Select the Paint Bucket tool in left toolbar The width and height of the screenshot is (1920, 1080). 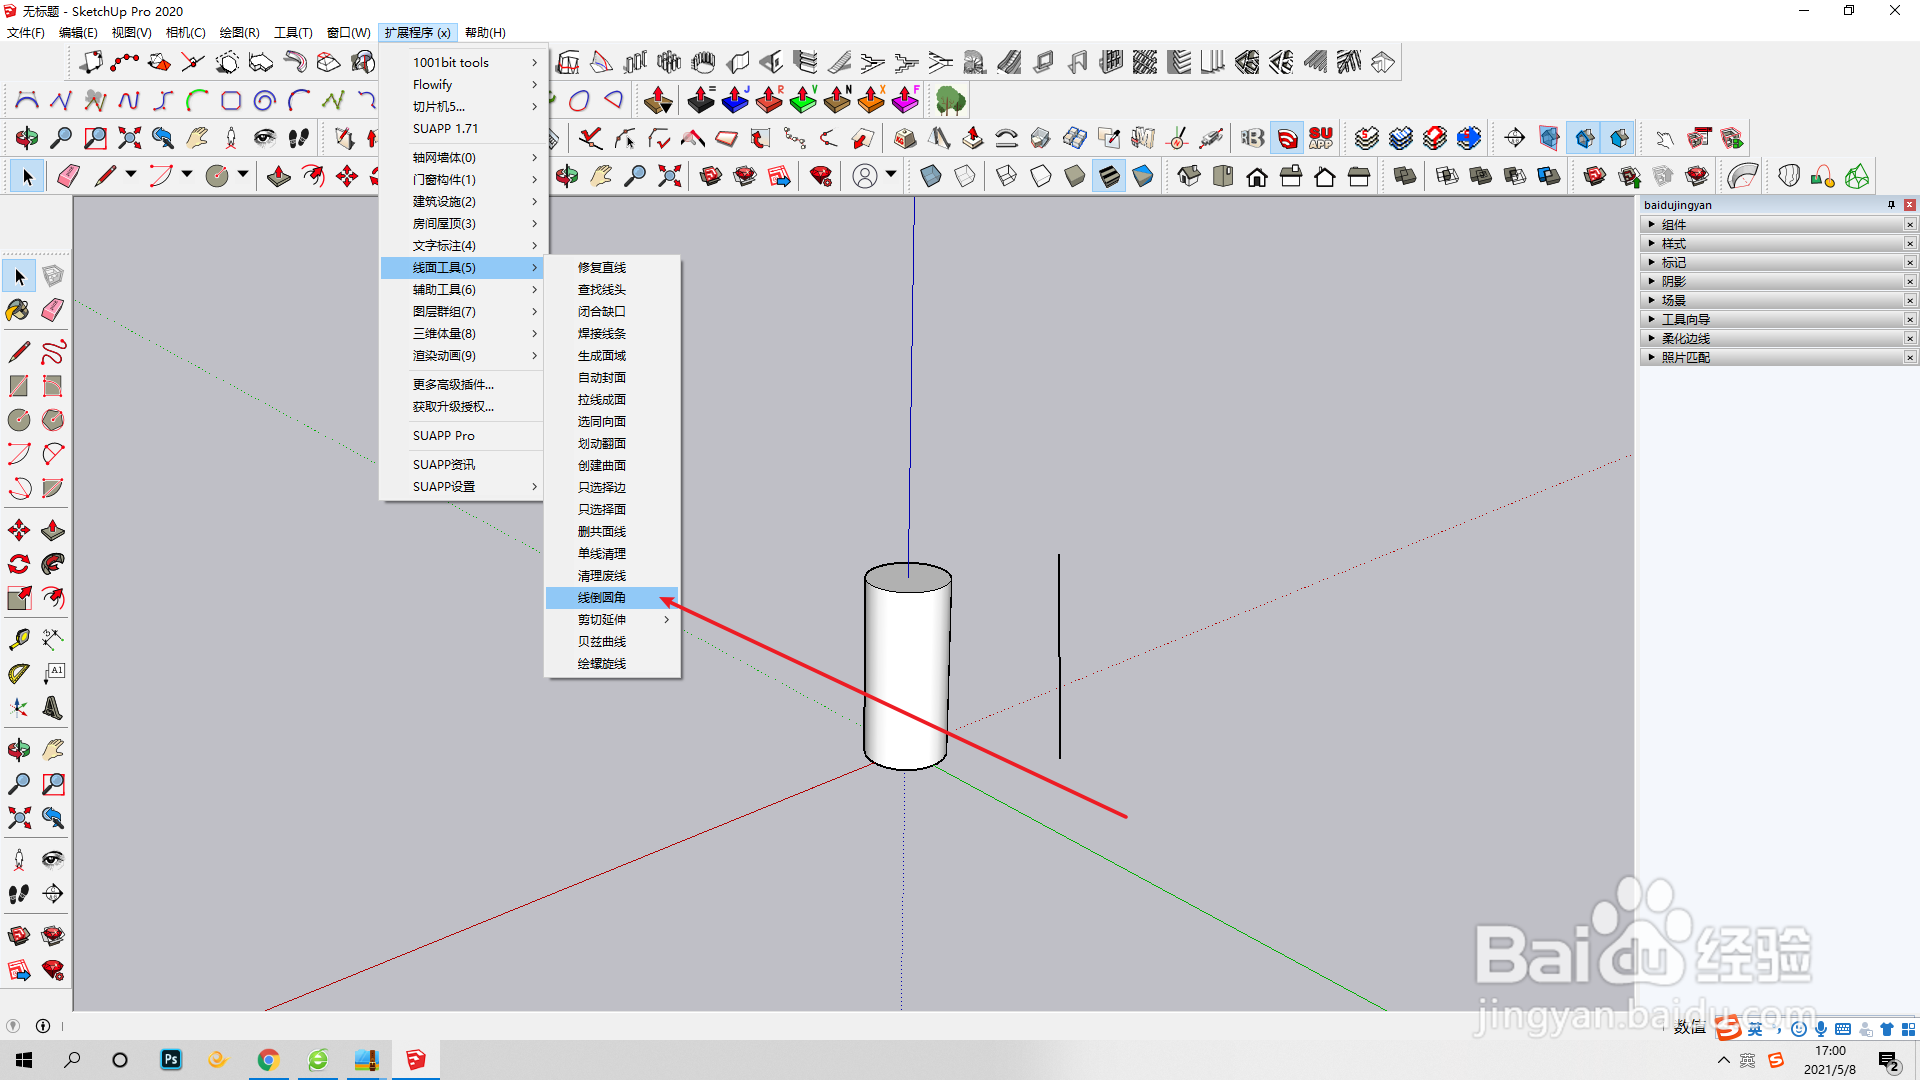[18, 310]
